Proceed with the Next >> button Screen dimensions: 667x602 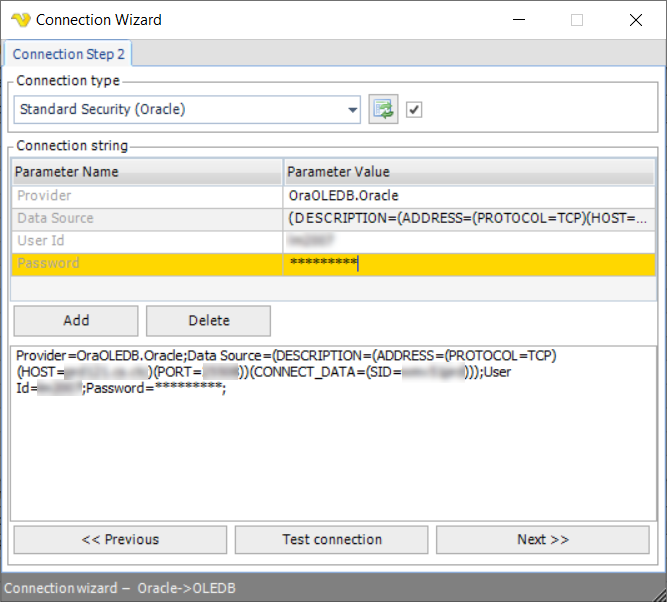tap(543, 539)
